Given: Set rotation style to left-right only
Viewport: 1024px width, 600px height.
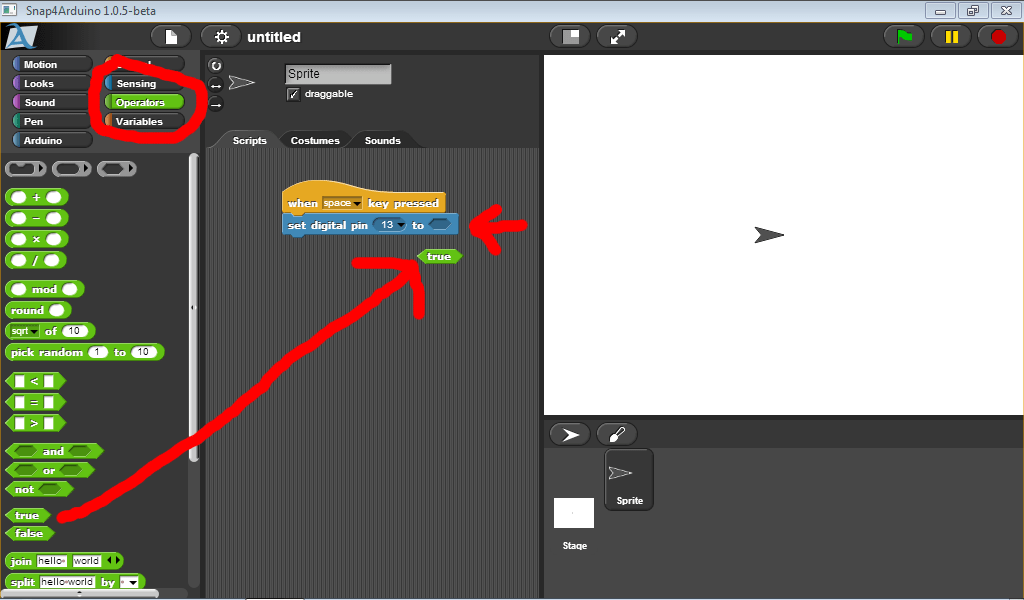Looking at the screenshot, I should tap(216, 85).
